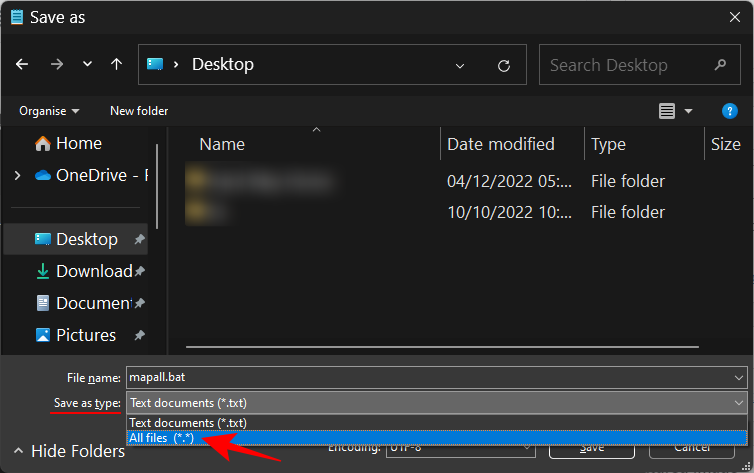Click the Desktop icon in address bar
The width and height of the screenshot is (754, 473).
click(155, 64)
